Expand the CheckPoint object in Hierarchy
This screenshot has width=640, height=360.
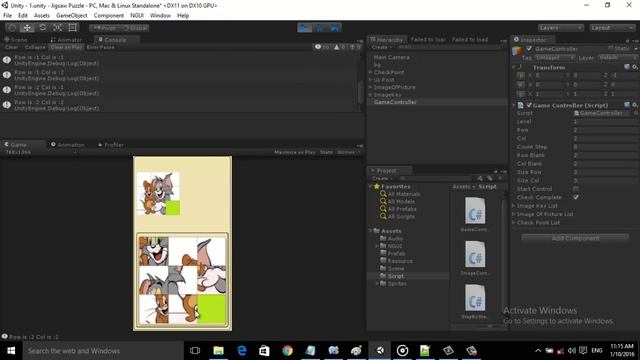point(371,72)
